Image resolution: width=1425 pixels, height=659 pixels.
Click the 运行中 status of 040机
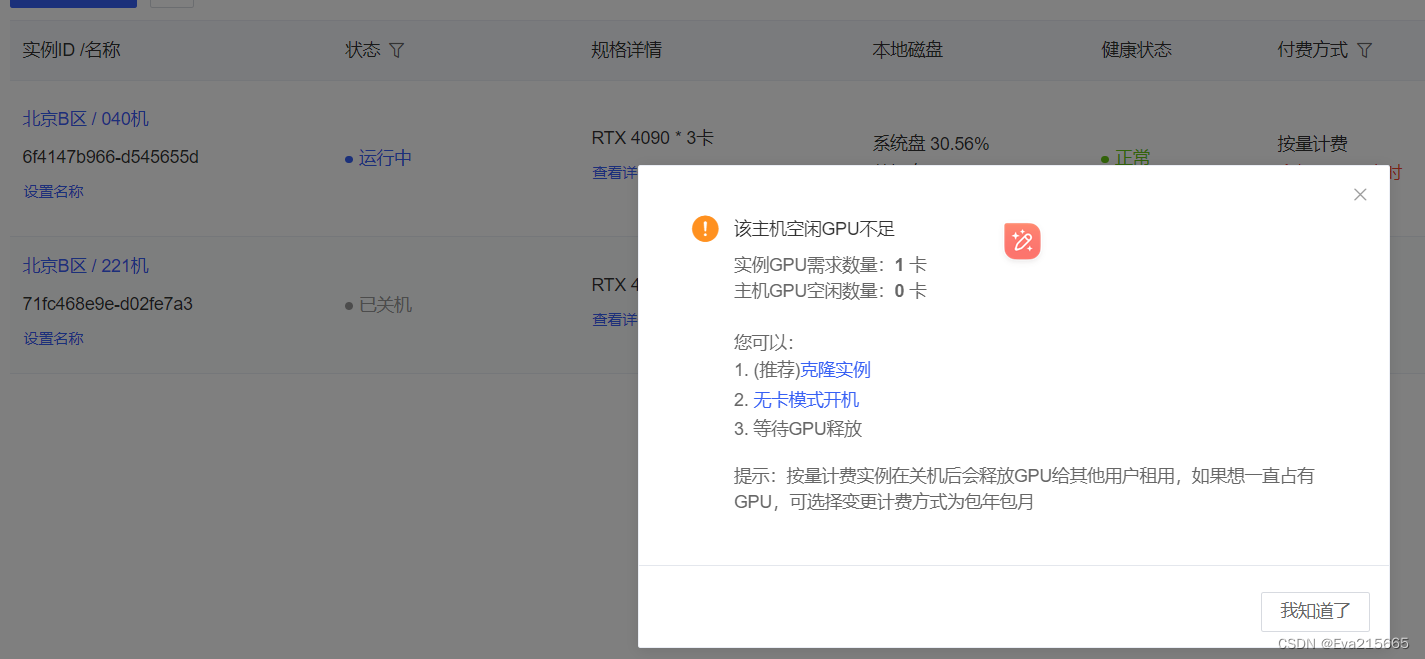[x=378, y=158]
